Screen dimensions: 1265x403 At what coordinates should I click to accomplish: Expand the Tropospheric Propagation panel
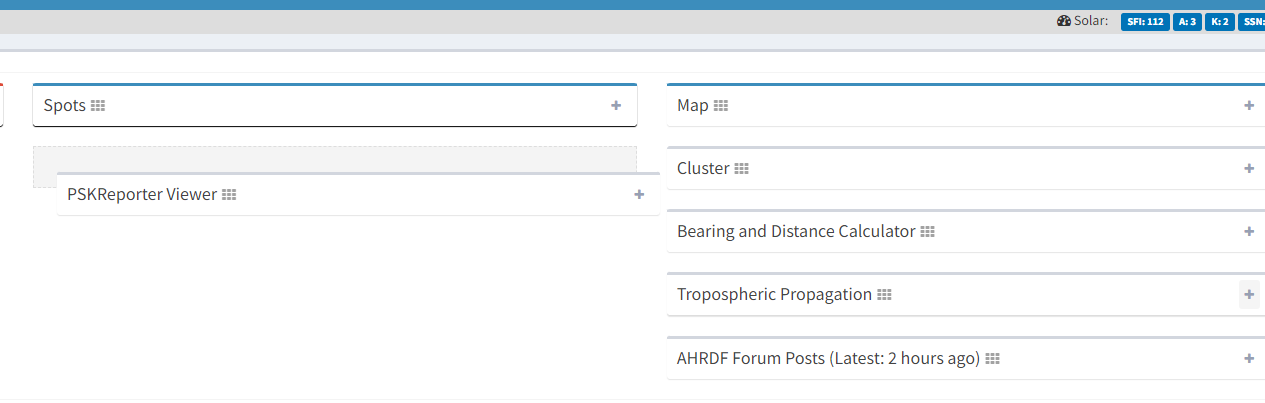click(1249, 294)
